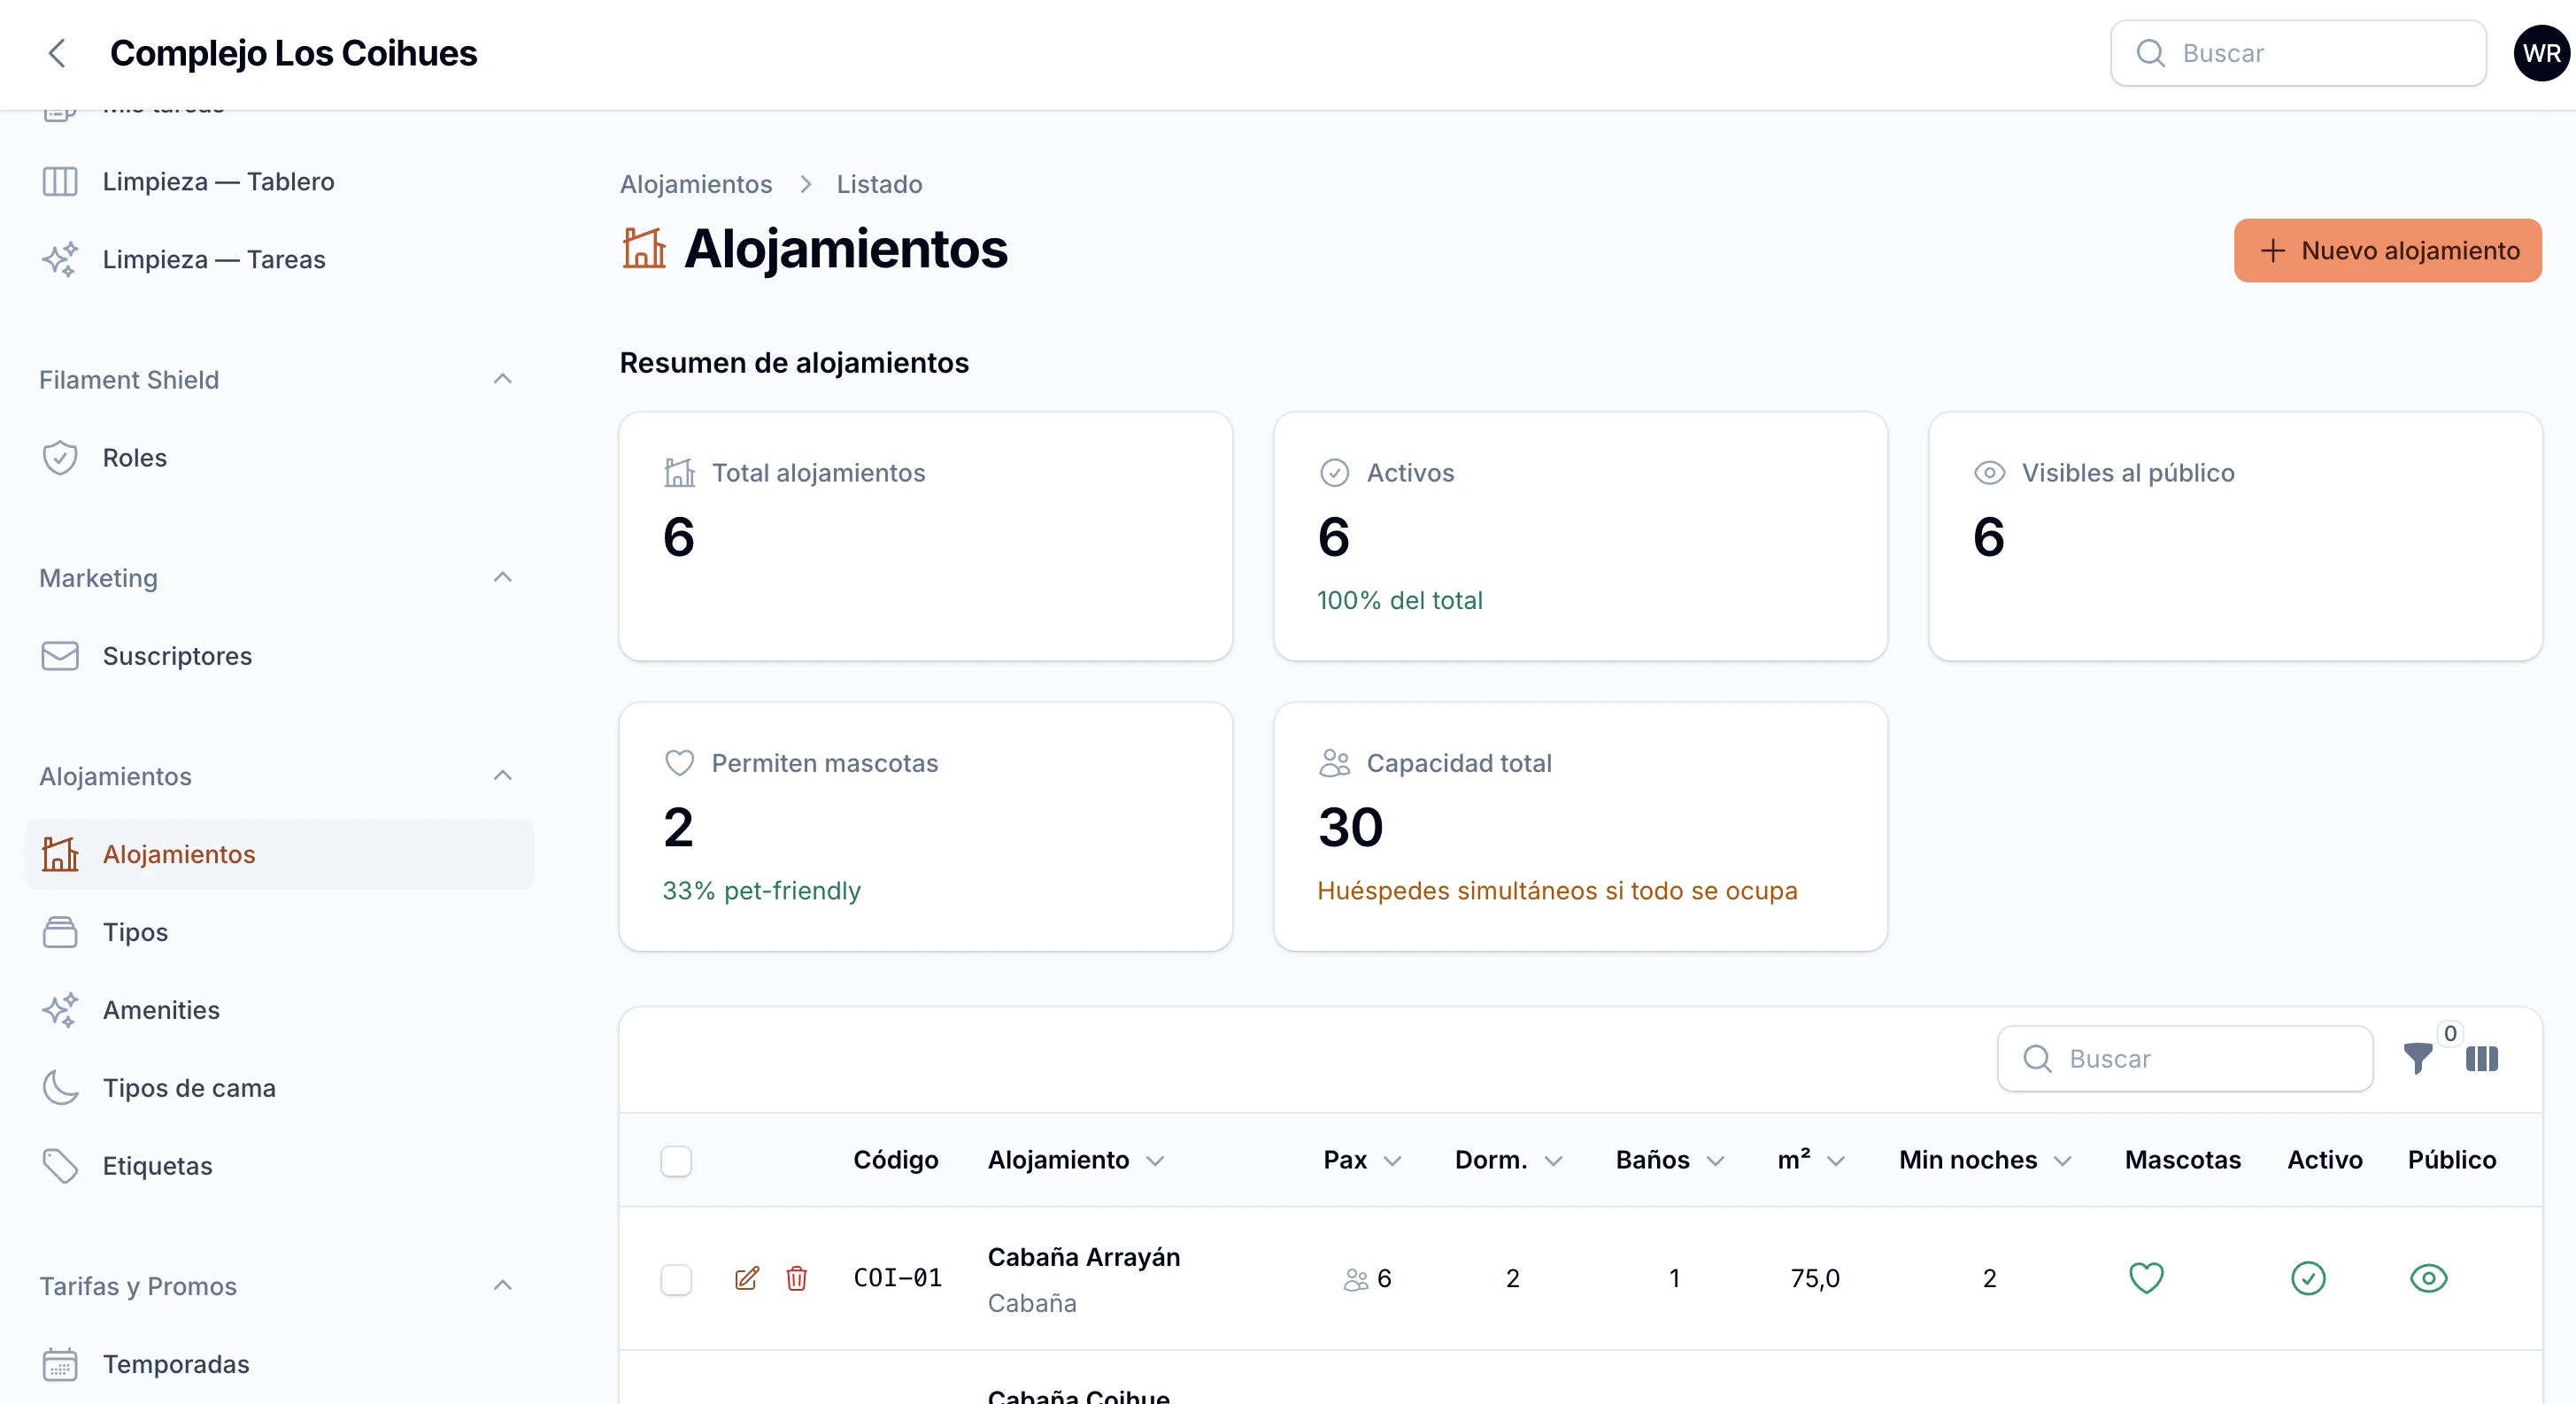Click the Limpieza — Tareas sparkle icon

(60, 259)
